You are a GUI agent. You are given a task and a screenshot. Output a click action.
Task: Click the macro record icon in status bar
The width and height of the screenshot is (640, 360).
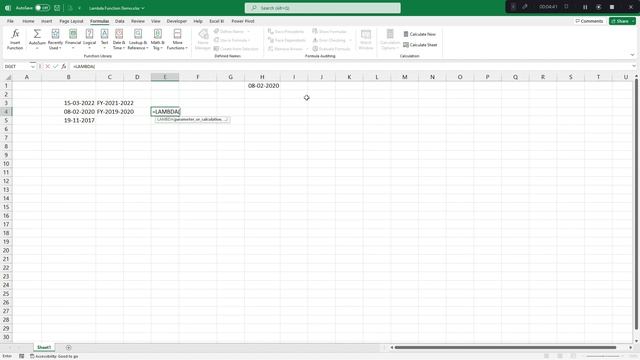click(x=22, y=356)
